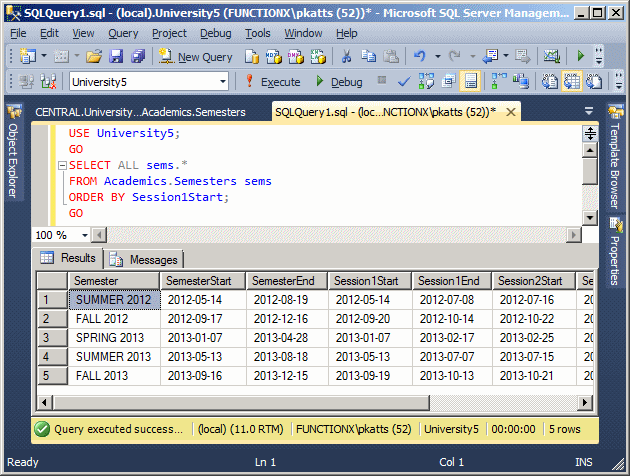Click the Cancel Executing Query stop icon
The image size is (630, 476).
point(382,80)
